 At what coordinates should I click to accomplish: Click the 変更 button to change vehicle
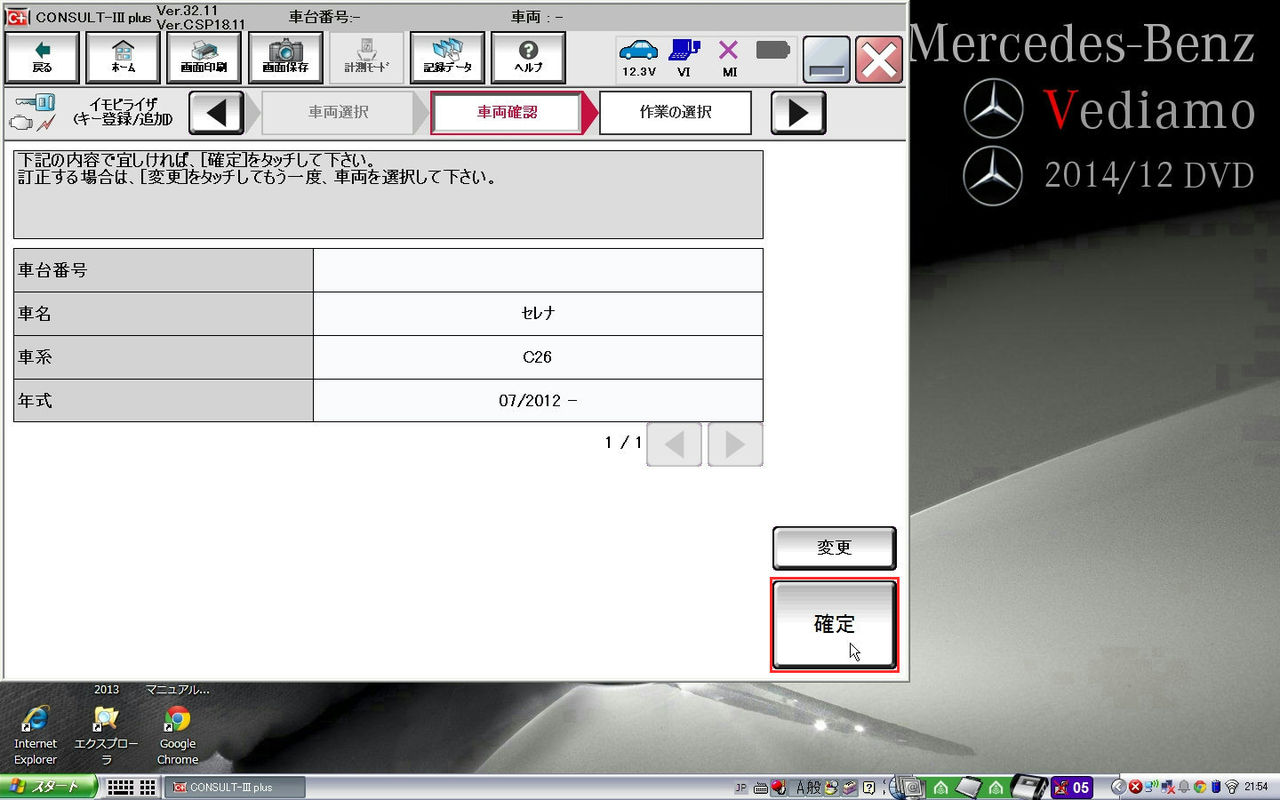[x=834, y=548]
